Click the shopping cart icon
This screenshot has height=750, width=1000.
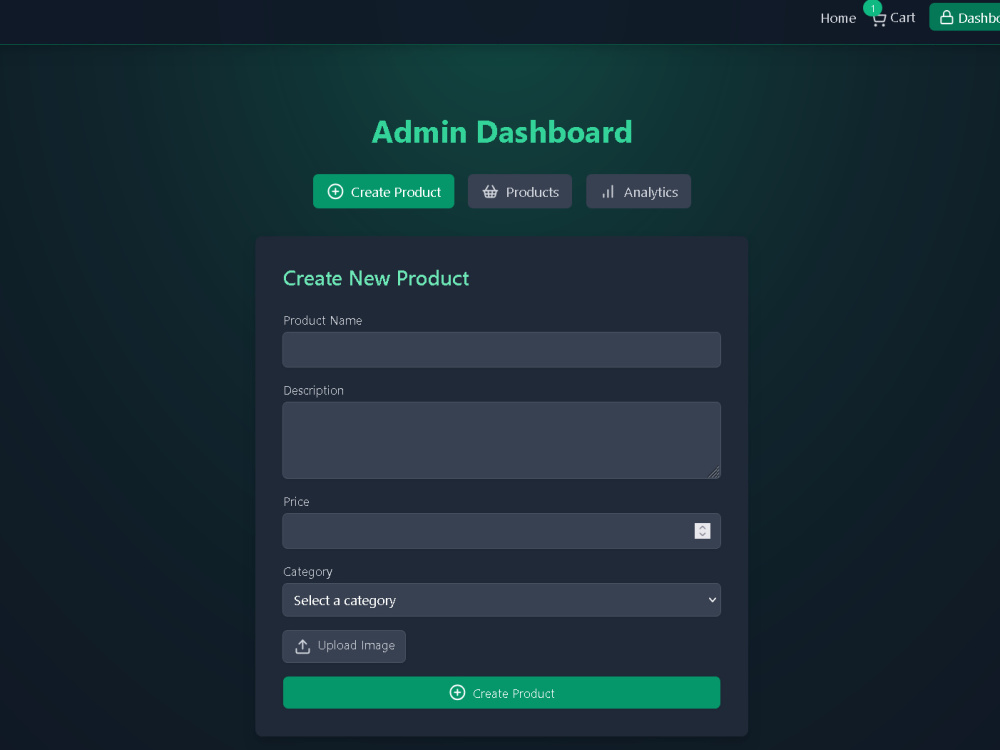pyautogui.click(x=879, y=20)
